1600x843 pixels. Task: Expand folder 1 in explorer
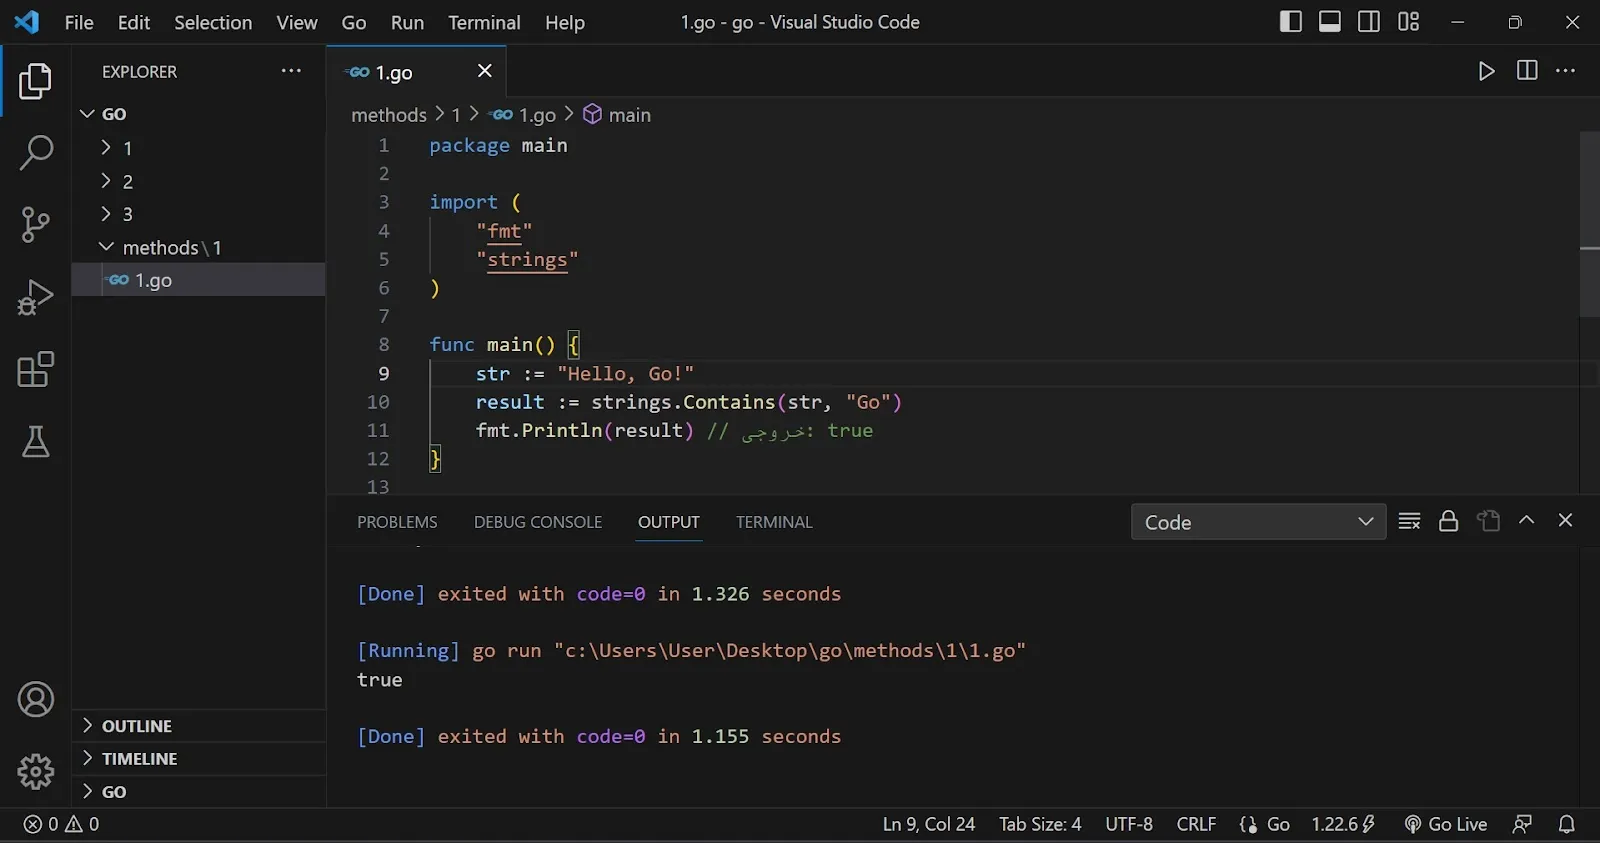pos(200,148)
